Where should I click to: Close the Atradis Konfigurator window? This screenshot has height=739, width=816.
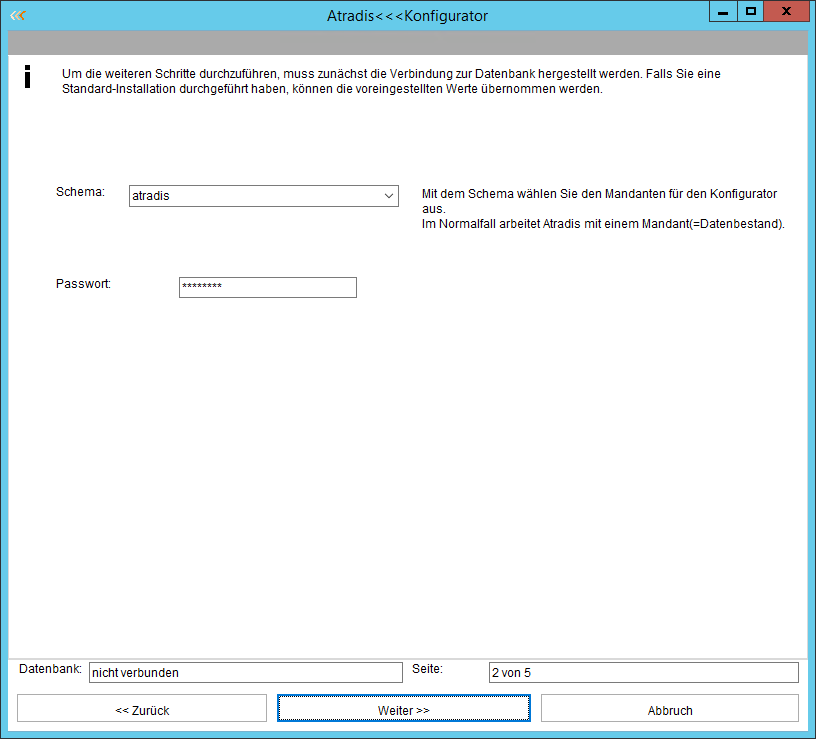(786, 11)
